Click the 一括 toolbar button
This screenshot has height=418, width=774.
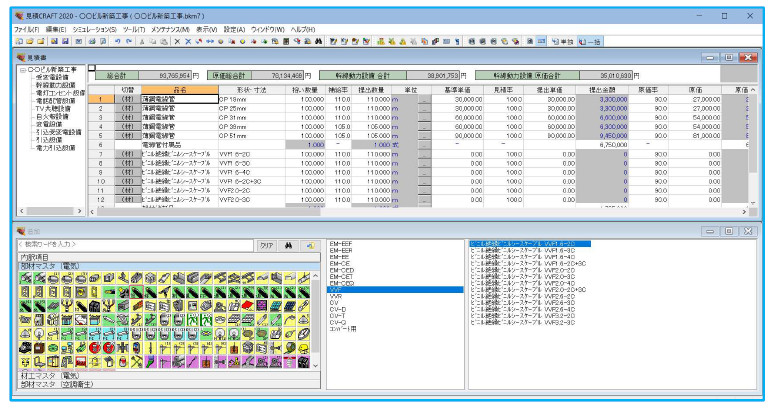point(589,41)
